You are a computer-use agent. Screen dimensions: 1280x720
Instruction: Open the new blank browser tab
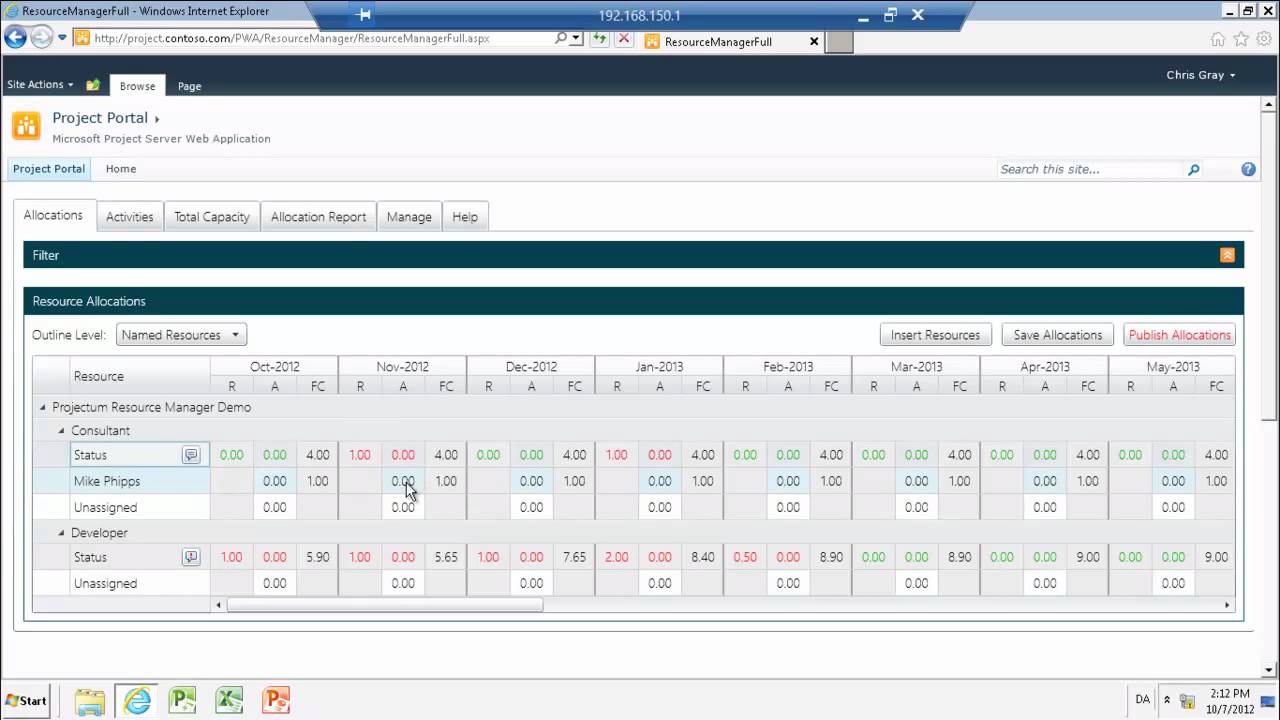(840, 42)
